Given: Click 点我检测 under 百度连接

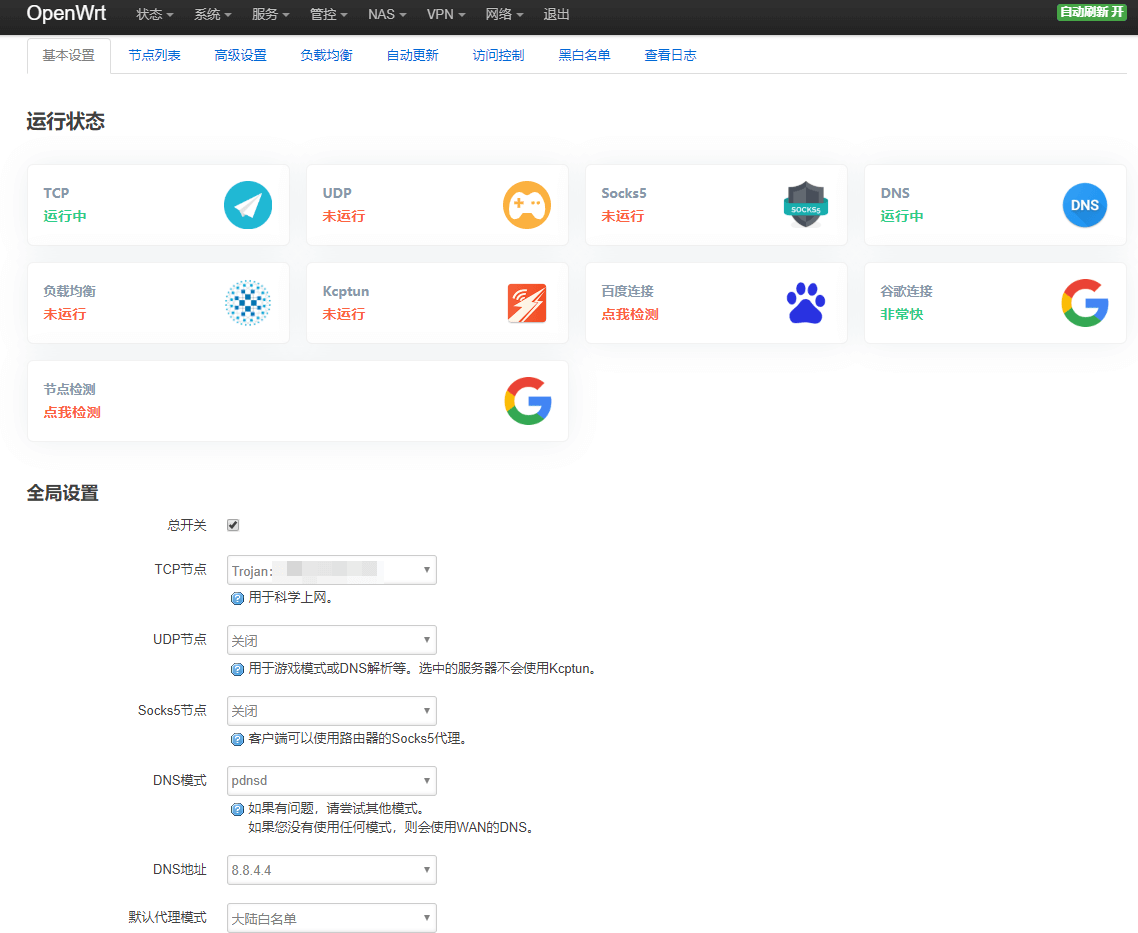Looking at the screenshot, I should pyautogui.click(x=629, y=314).
